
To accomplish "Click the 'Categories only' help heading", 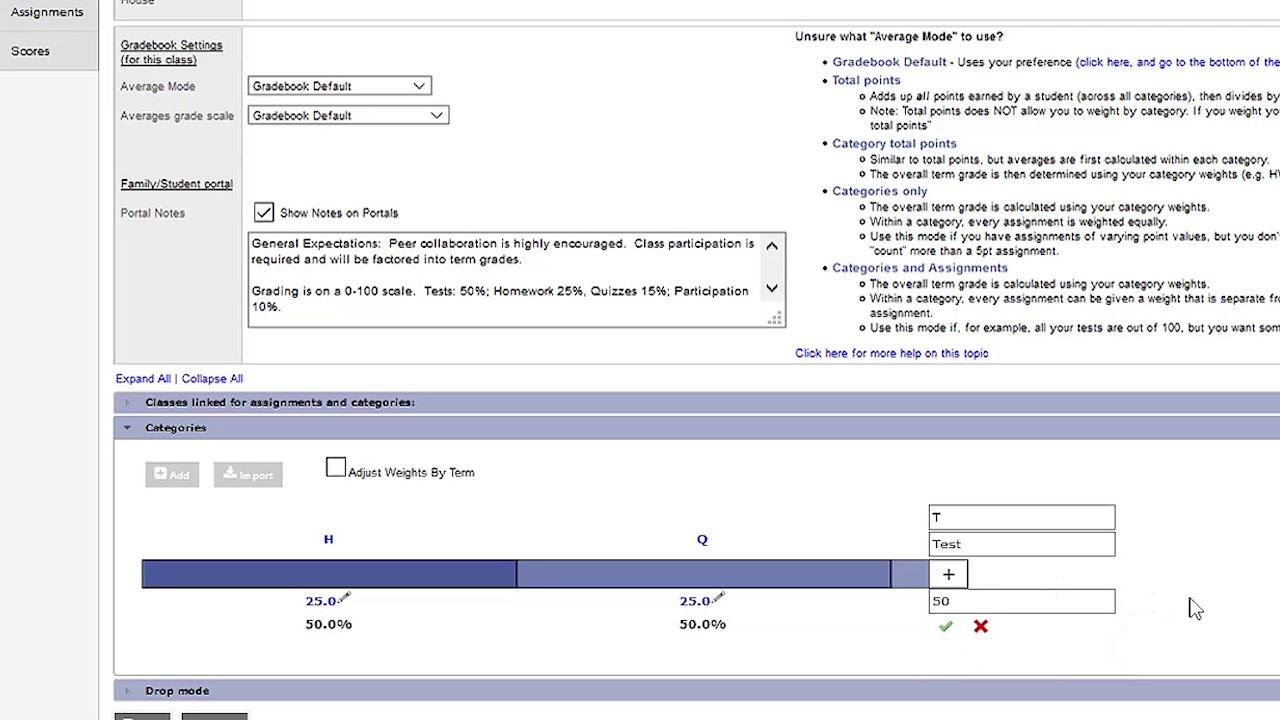I will (879, 191).
